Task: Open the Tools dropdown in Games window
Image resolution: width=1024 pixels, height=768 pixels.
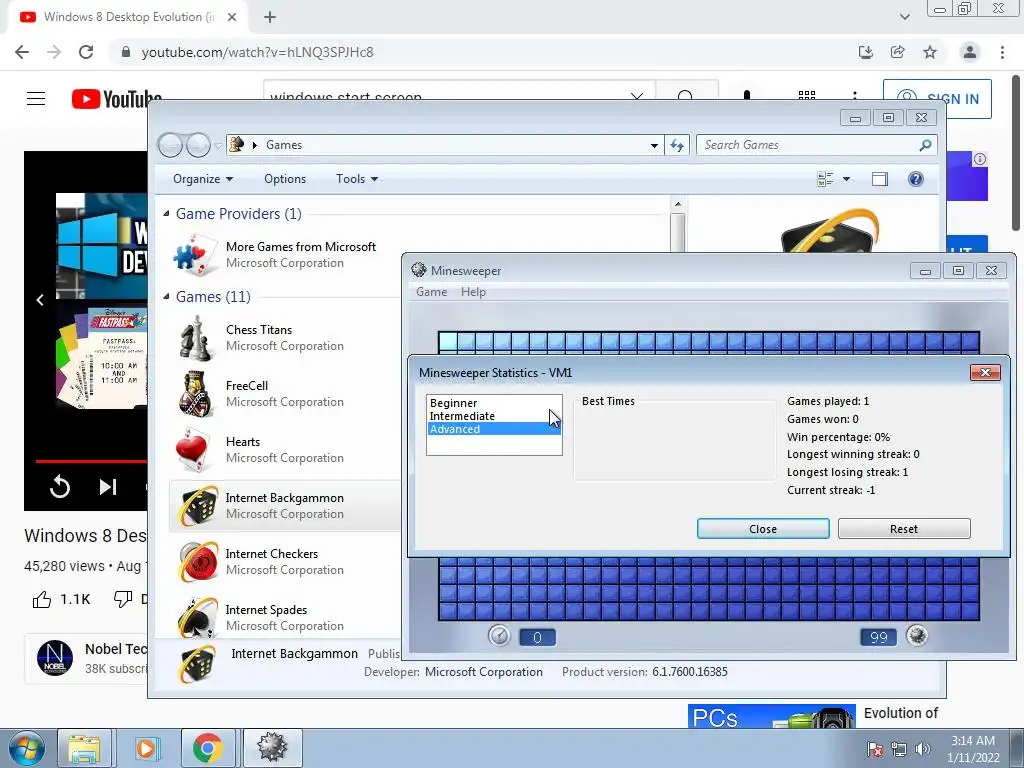Action: point(357,179)
